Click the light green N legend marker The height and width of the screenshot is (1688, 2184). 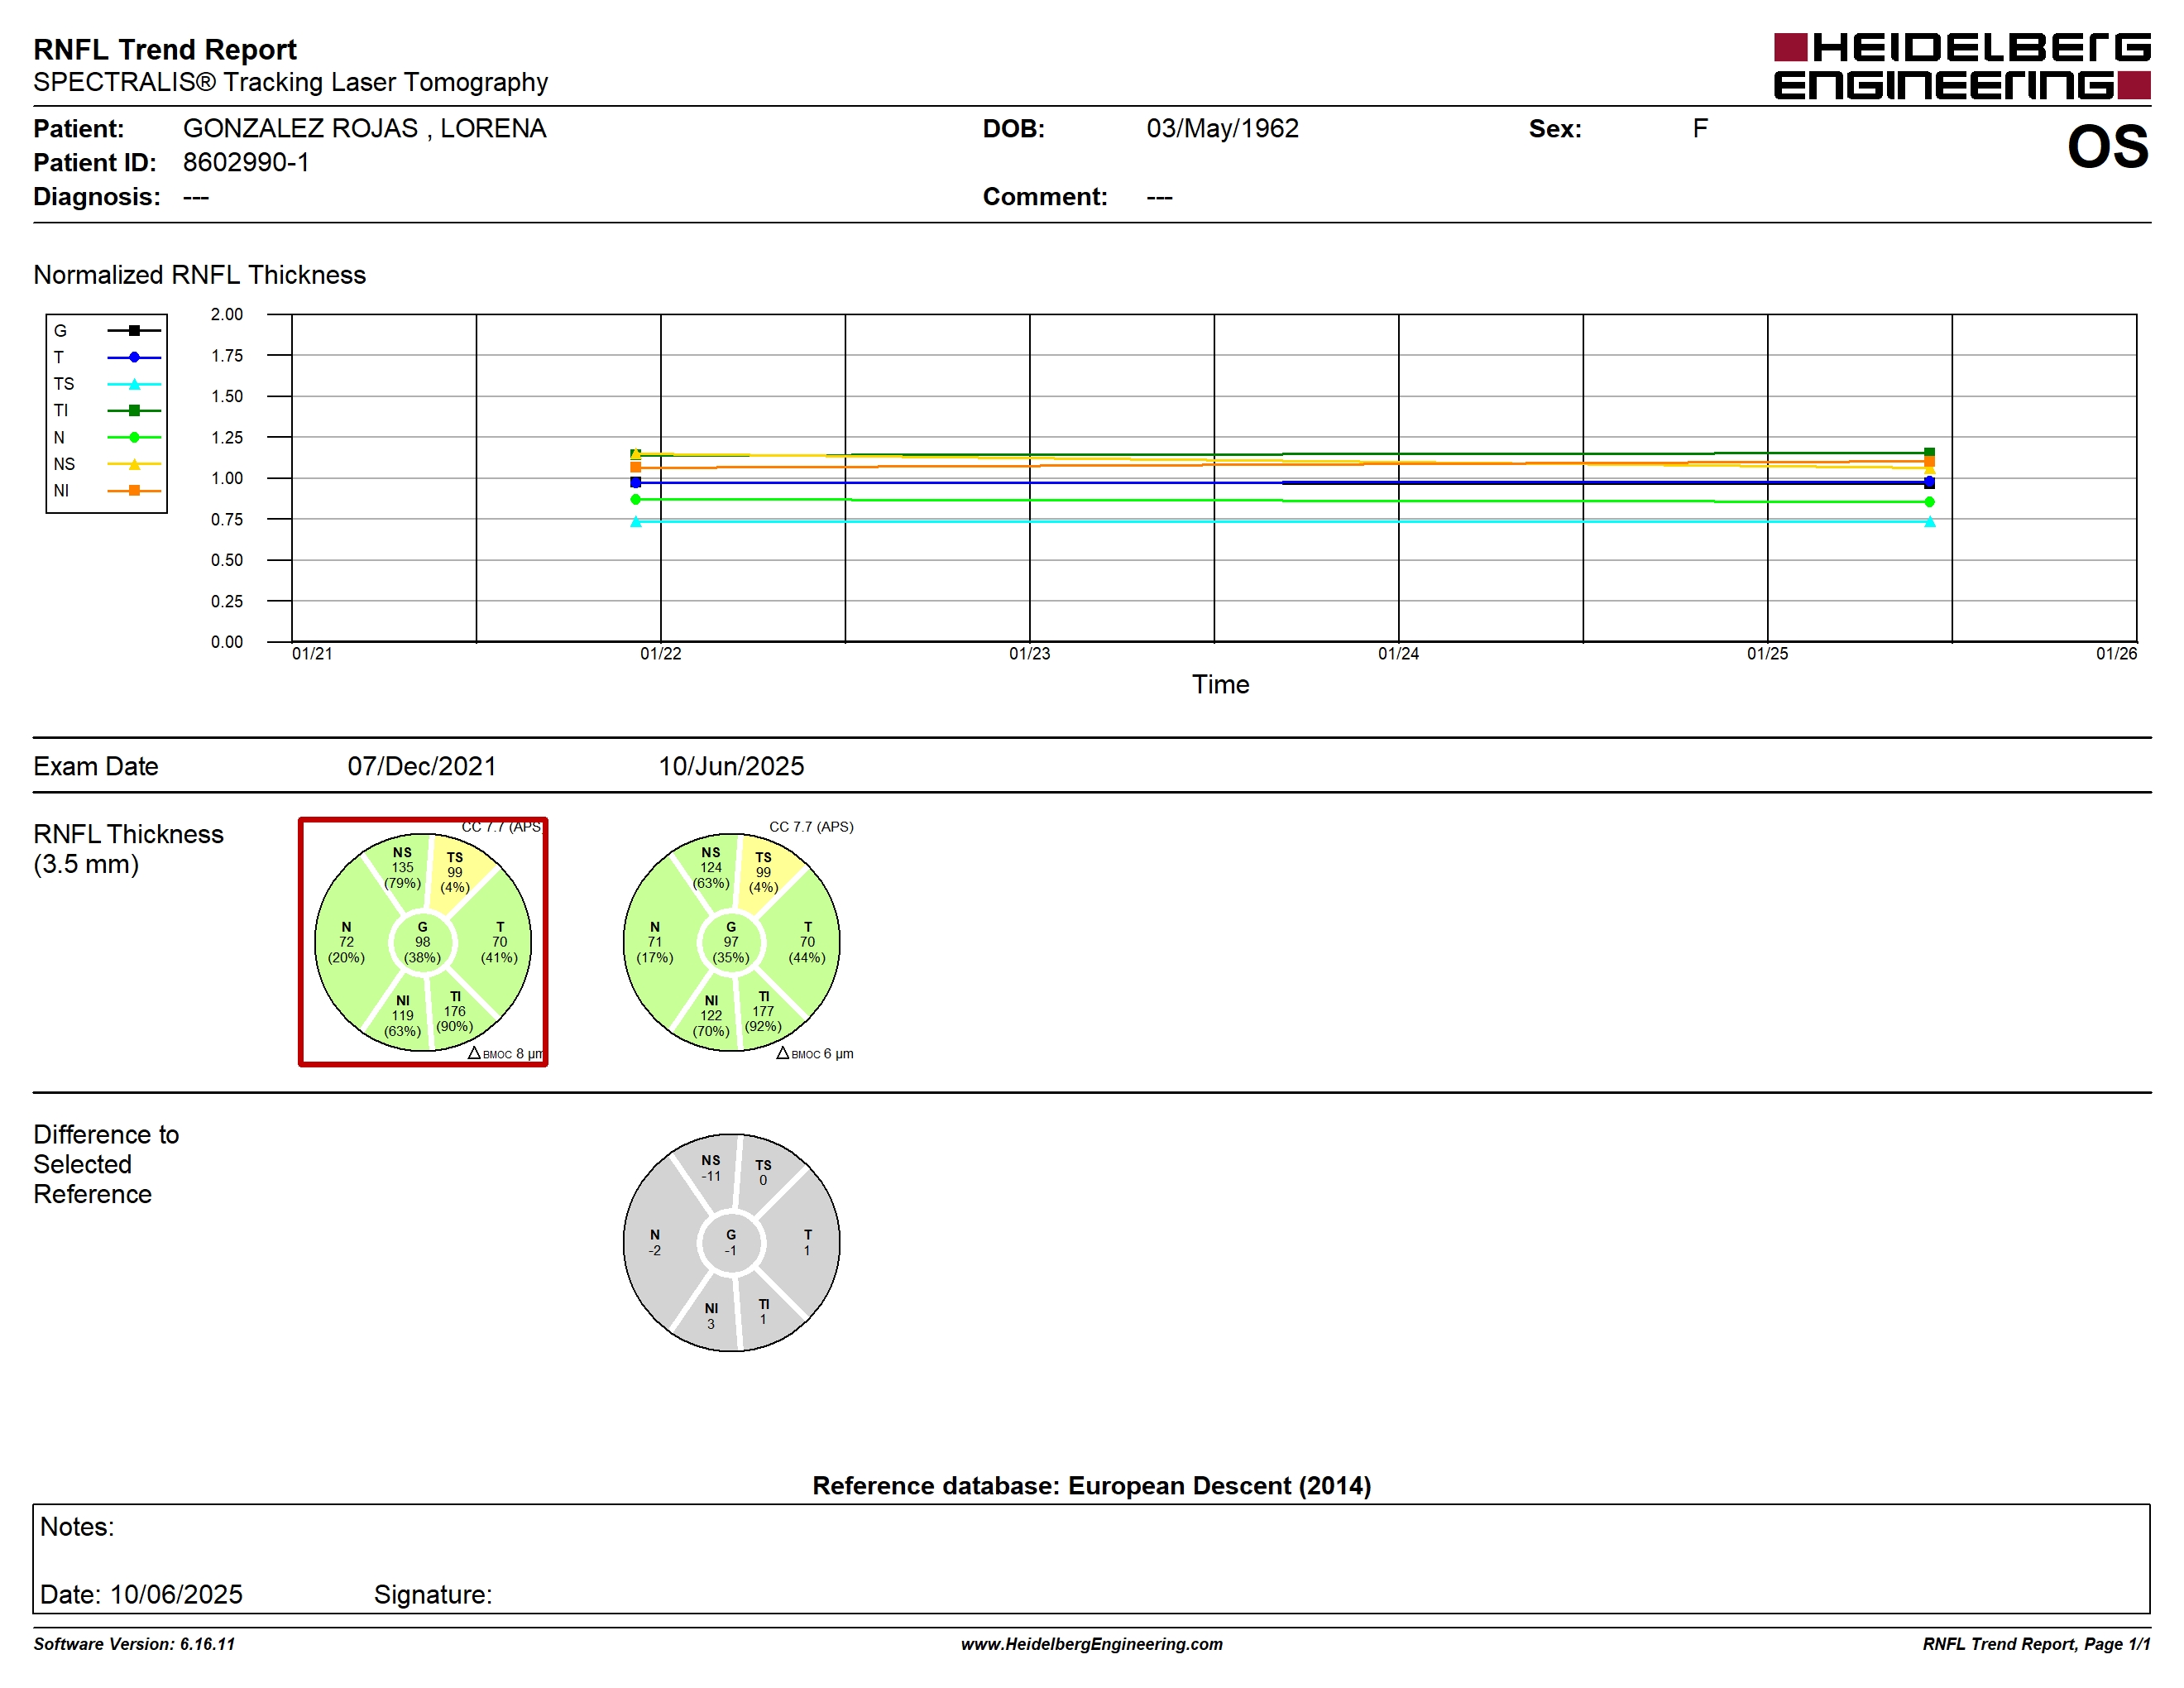[x=134, y=437]
